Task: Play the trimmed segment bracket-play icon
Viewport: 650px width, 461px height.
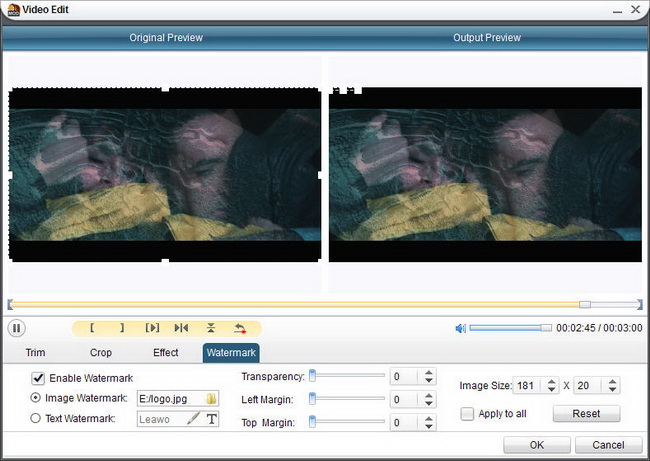Action: tap(152, 328)
